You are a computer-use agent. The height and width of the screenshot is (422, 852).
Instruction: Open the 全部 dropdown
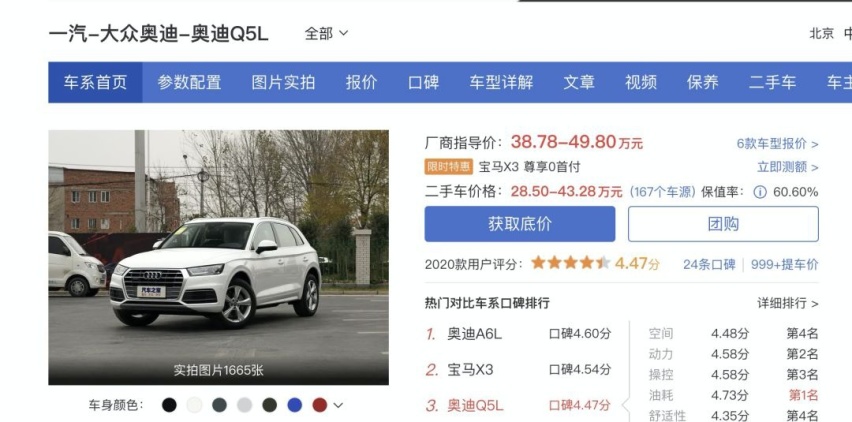(x=326, y=34)
